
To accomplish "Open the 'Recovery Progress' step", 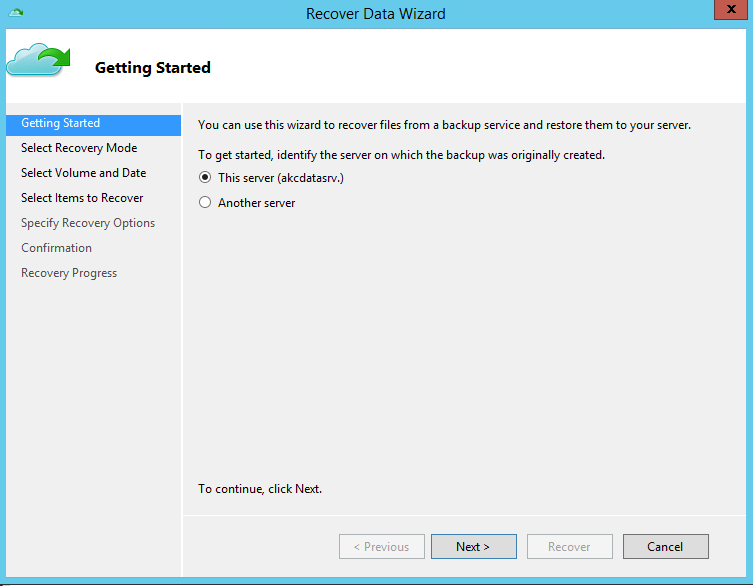I will (x=69, y=273).
